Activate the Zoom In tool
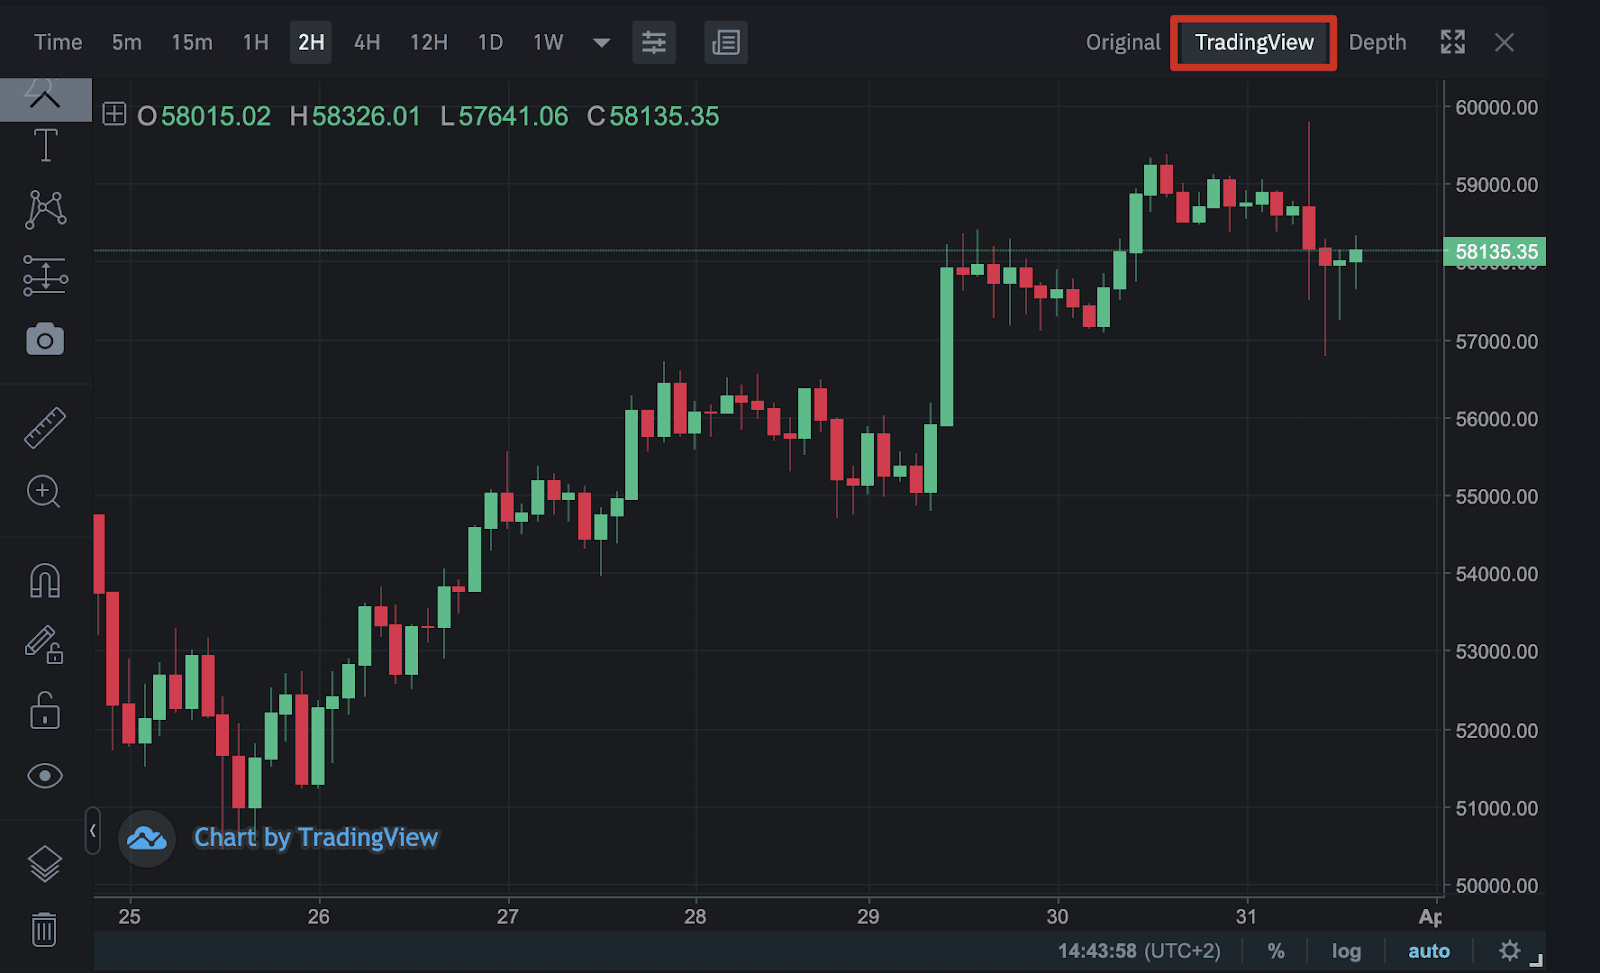1600x973 pixels. pyautogui.click(x=45, y=492)
